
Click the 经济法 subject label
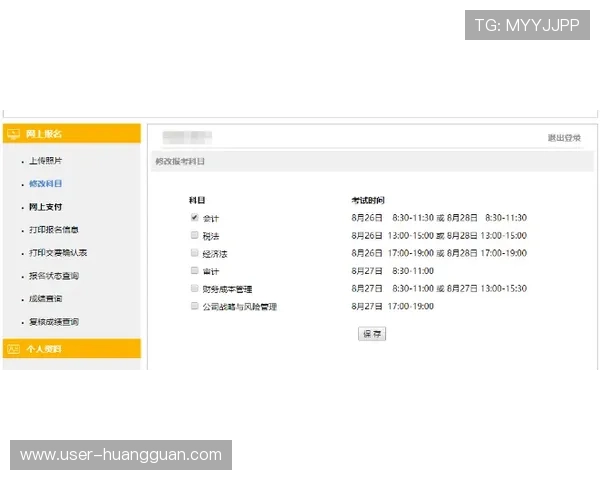pyautogui.click(x=215, y=254)
